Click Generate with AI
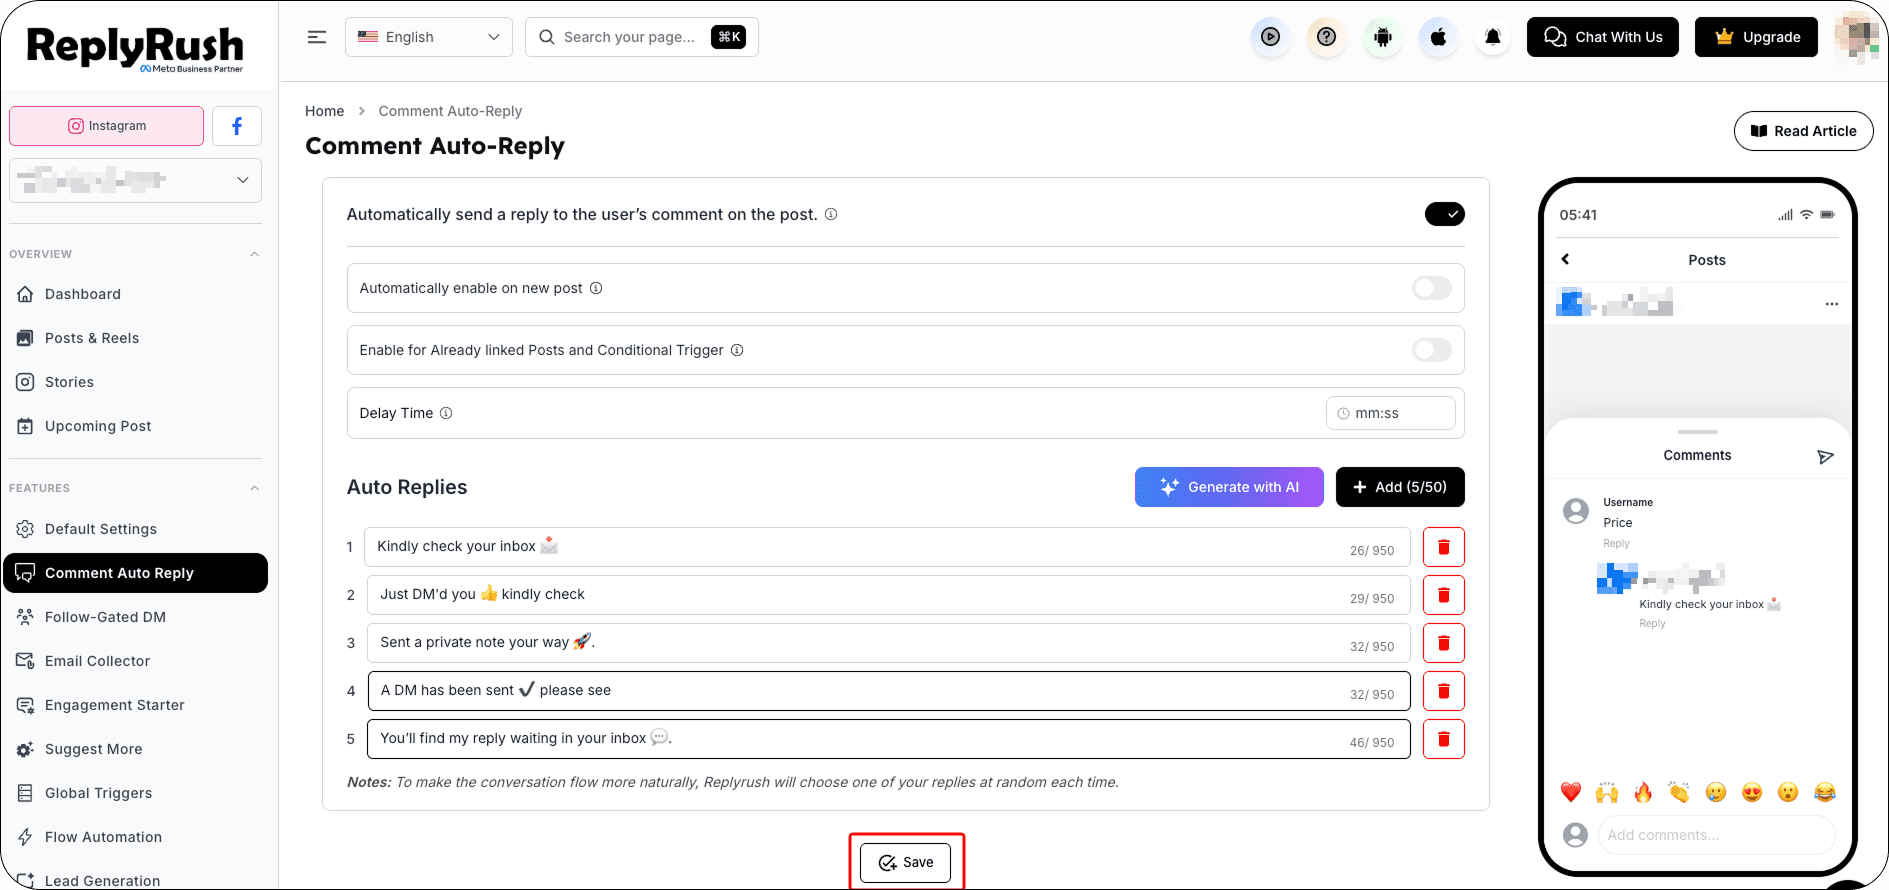1889x890 pixels. (1229, 487)
